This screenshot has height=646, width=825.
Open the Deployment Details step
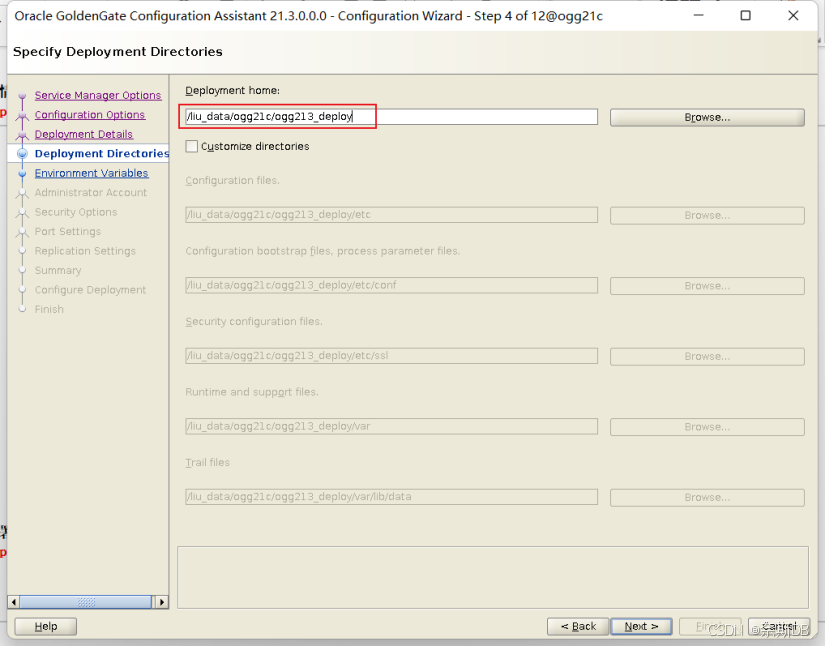point(84,134)
